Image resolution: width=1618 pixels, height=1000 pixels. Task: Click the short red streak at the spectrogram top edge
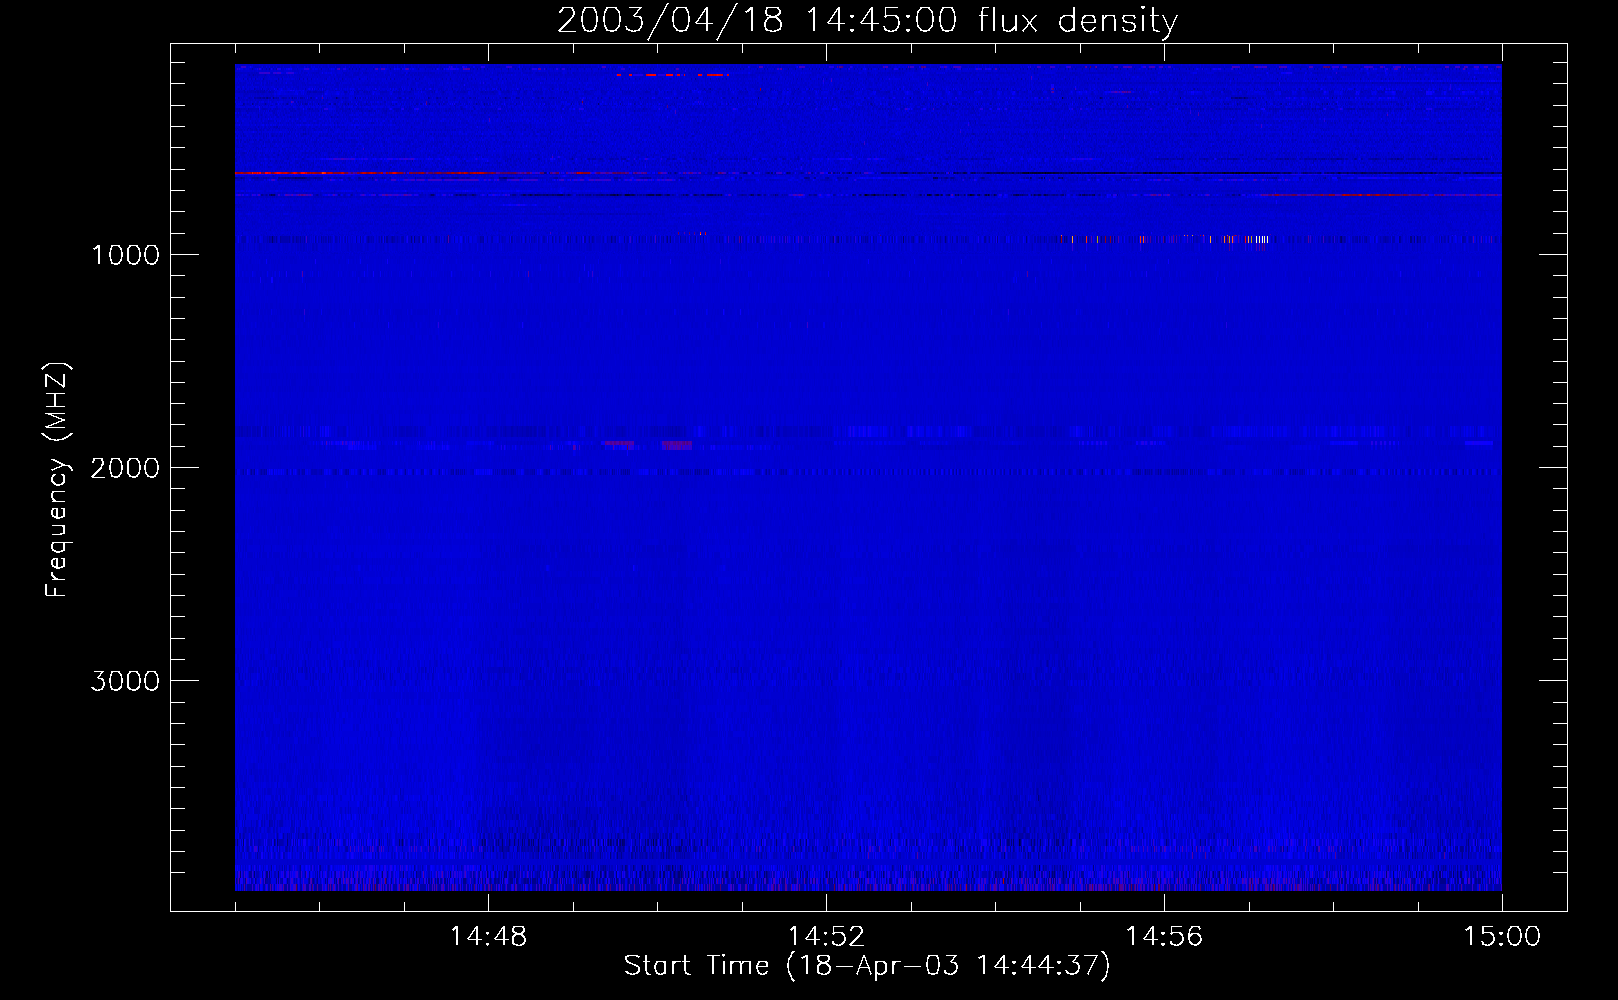pos(672,75)
